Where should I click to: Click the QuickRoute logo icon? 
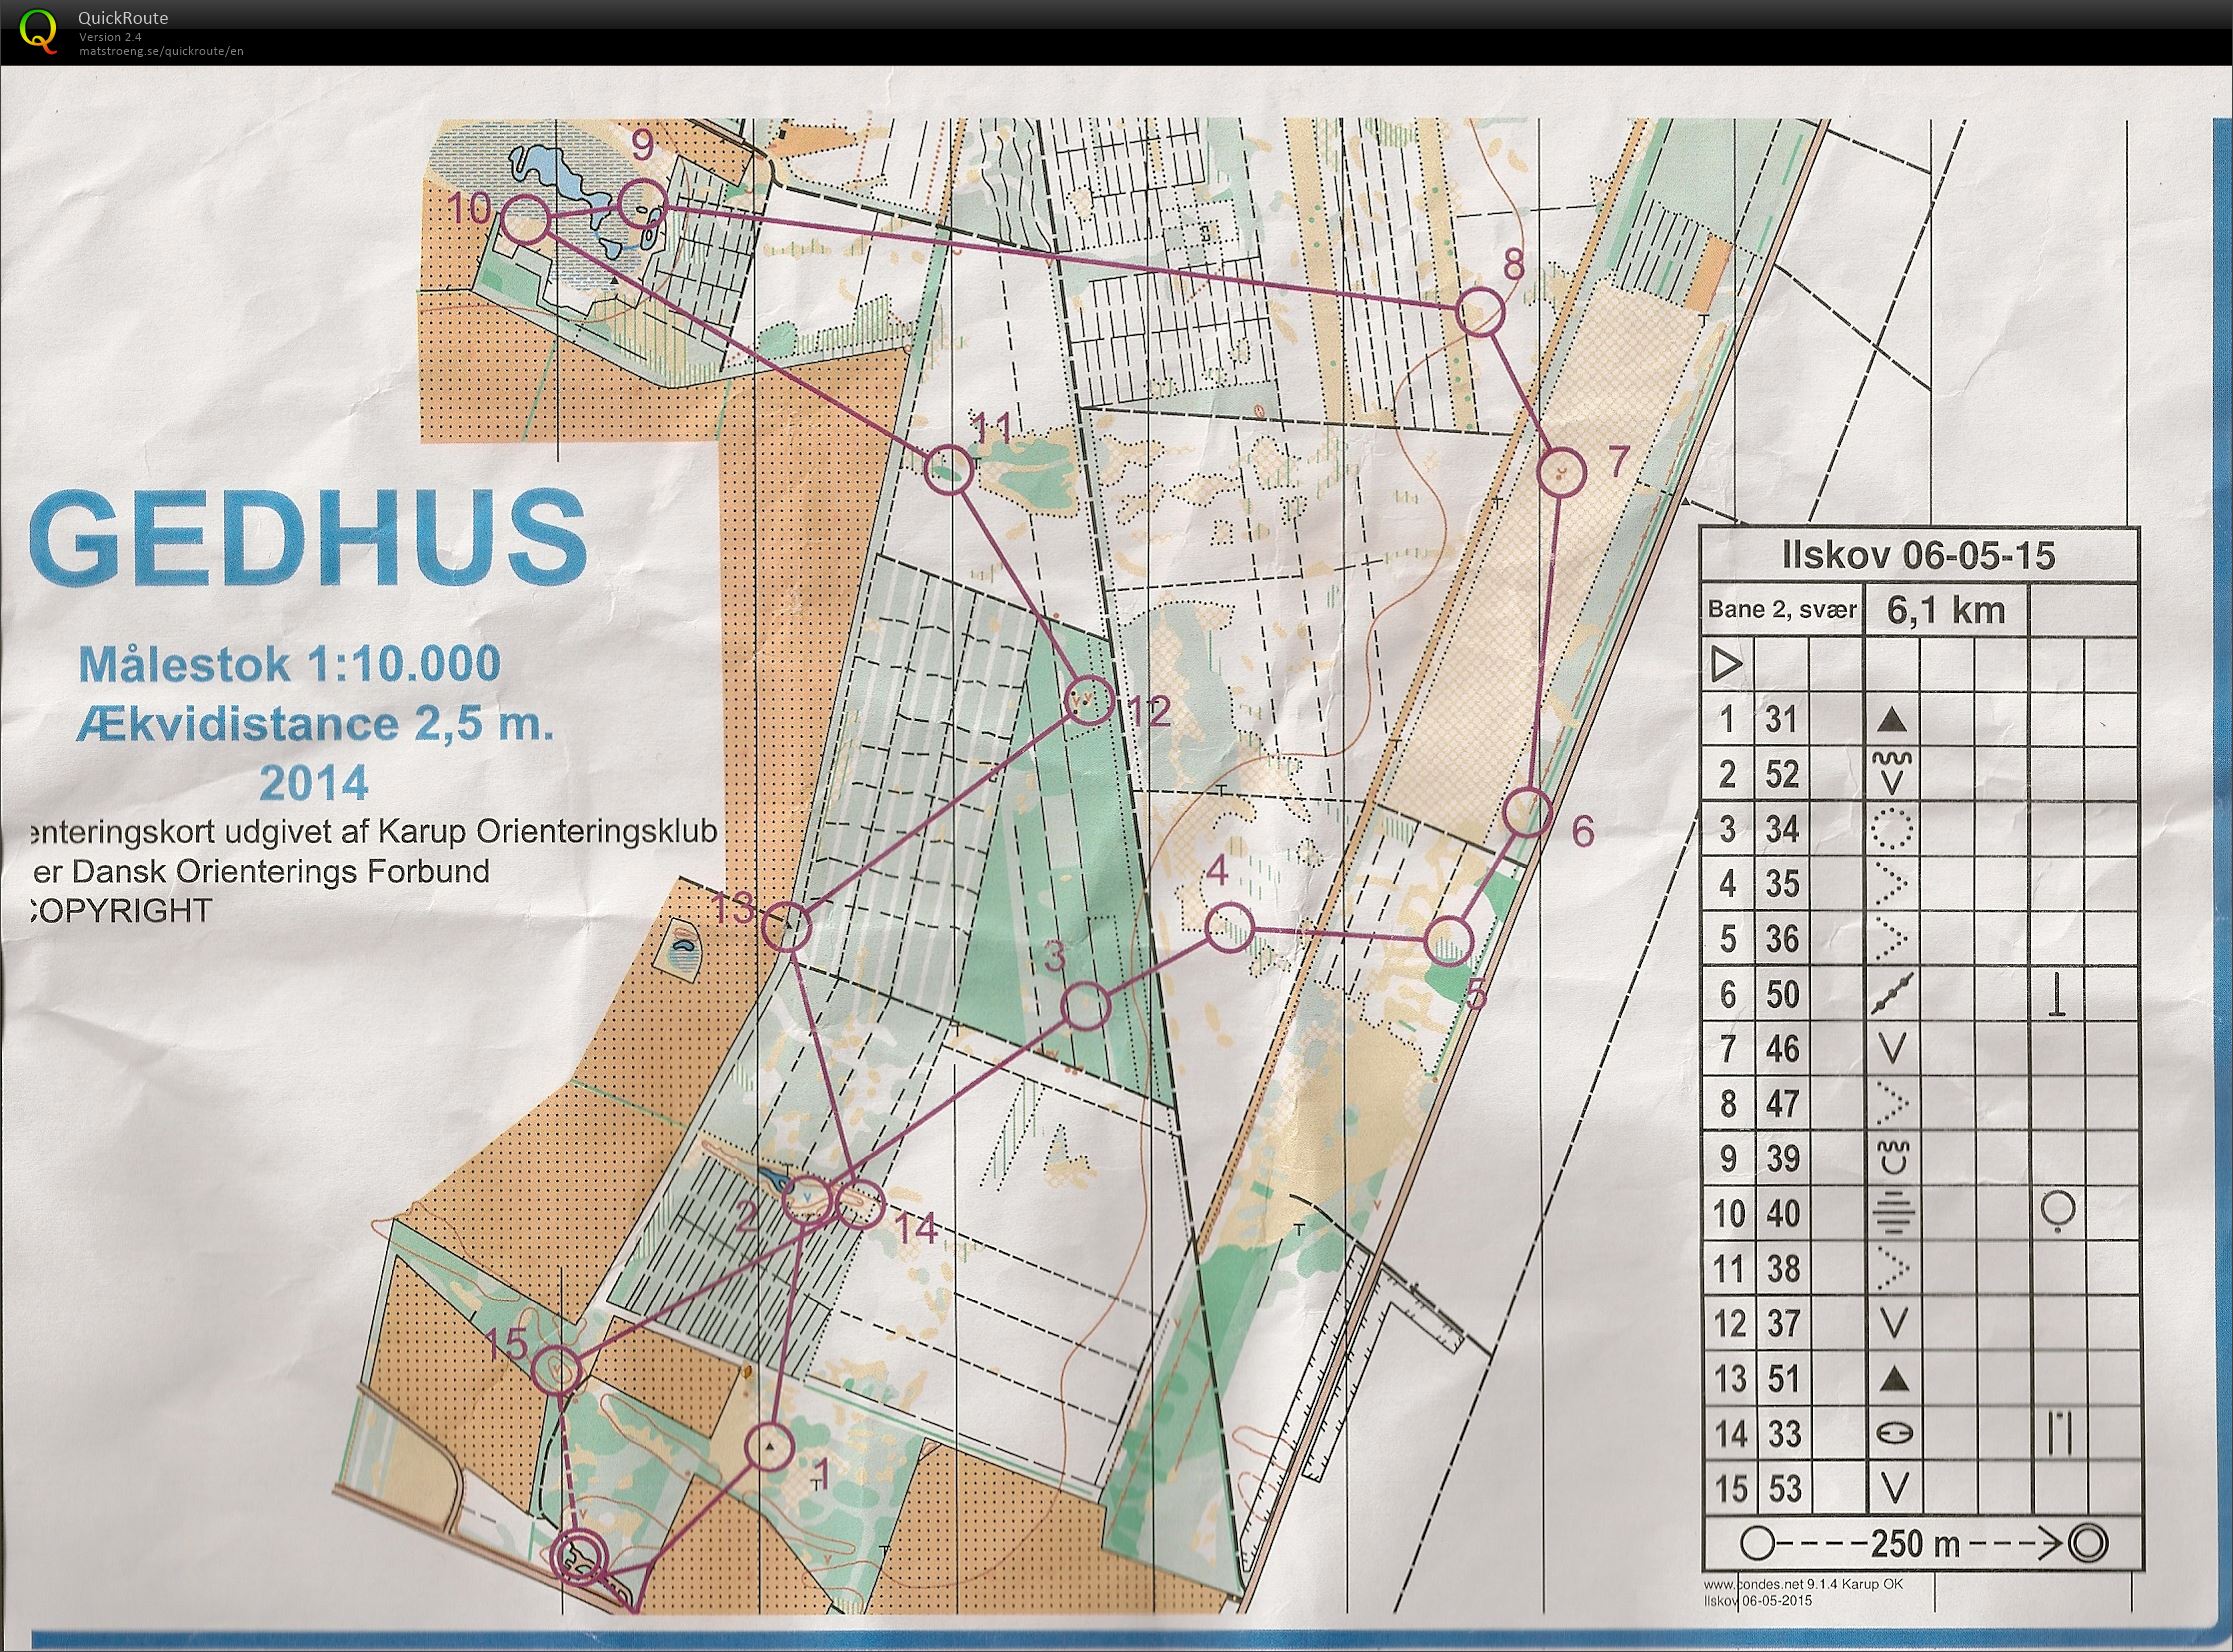[38, 31]
